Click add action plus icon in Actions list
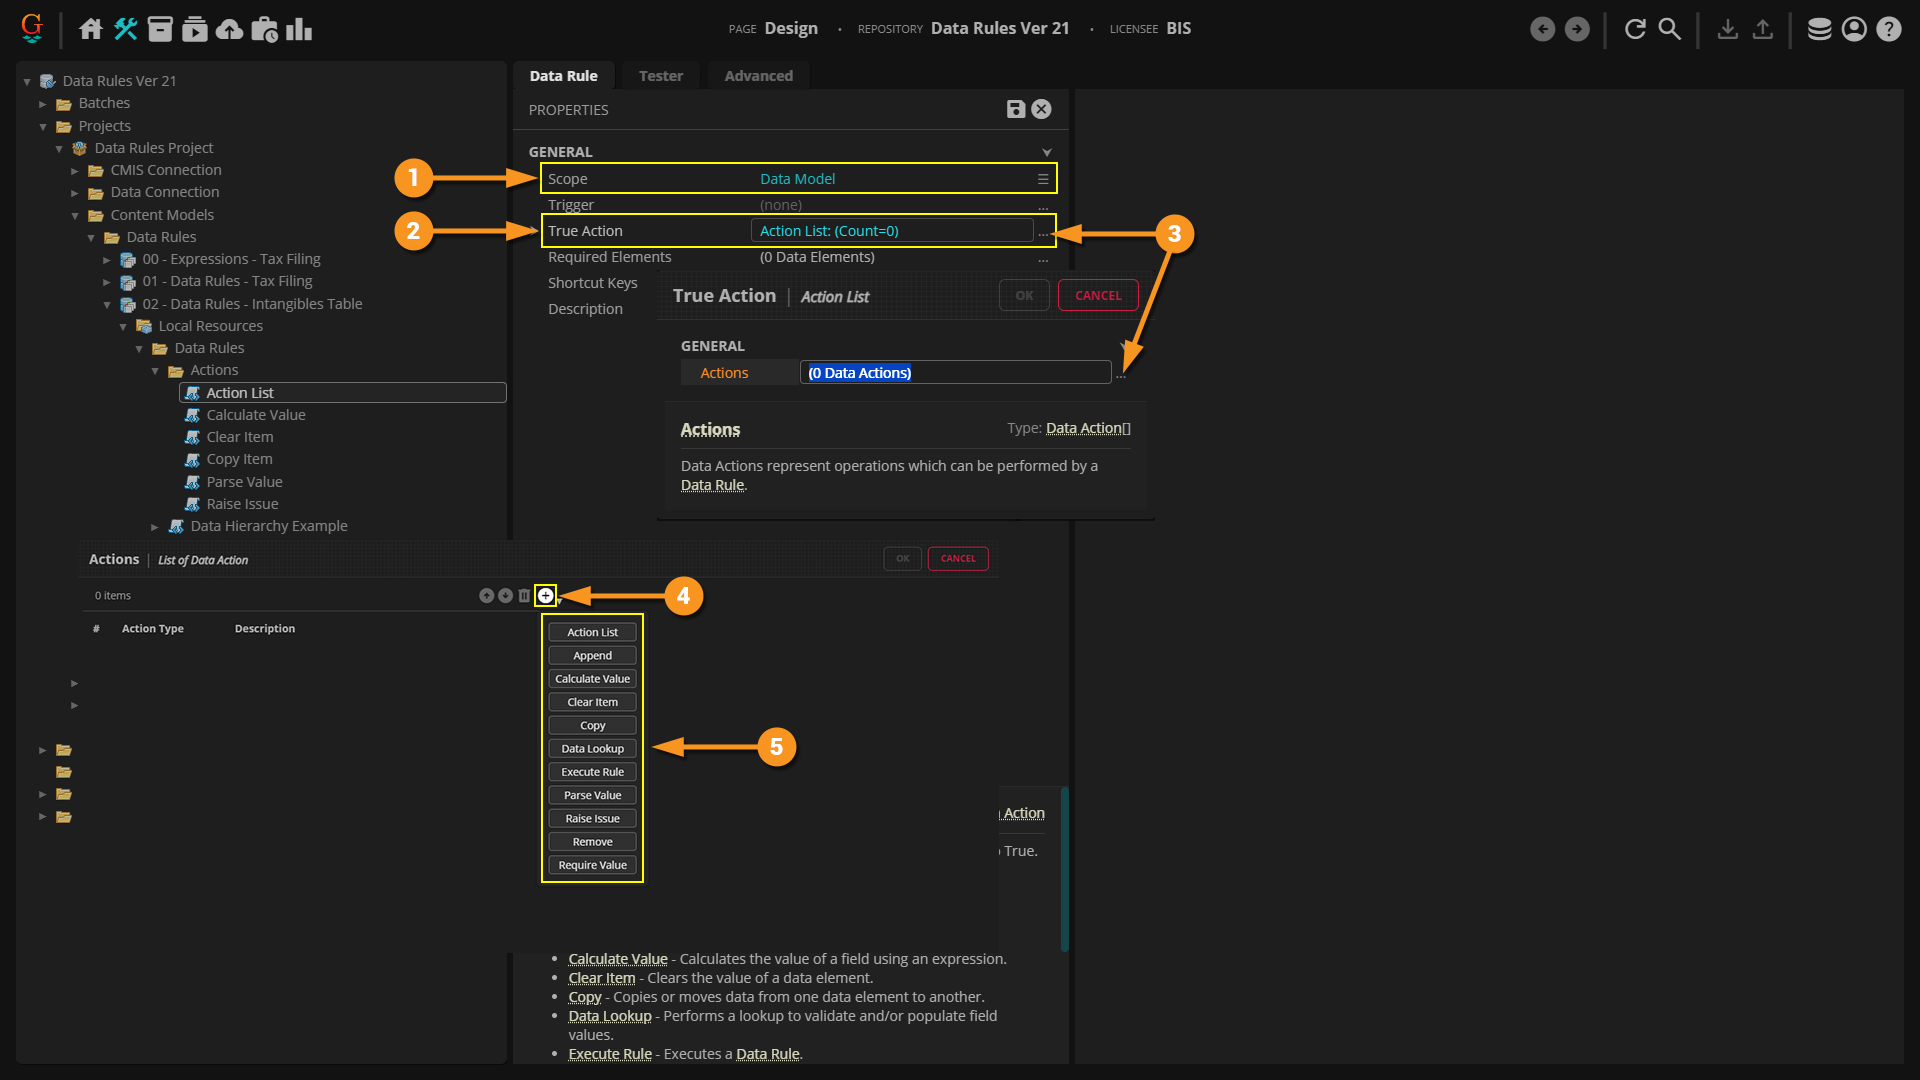 click(x=545, y=596)
